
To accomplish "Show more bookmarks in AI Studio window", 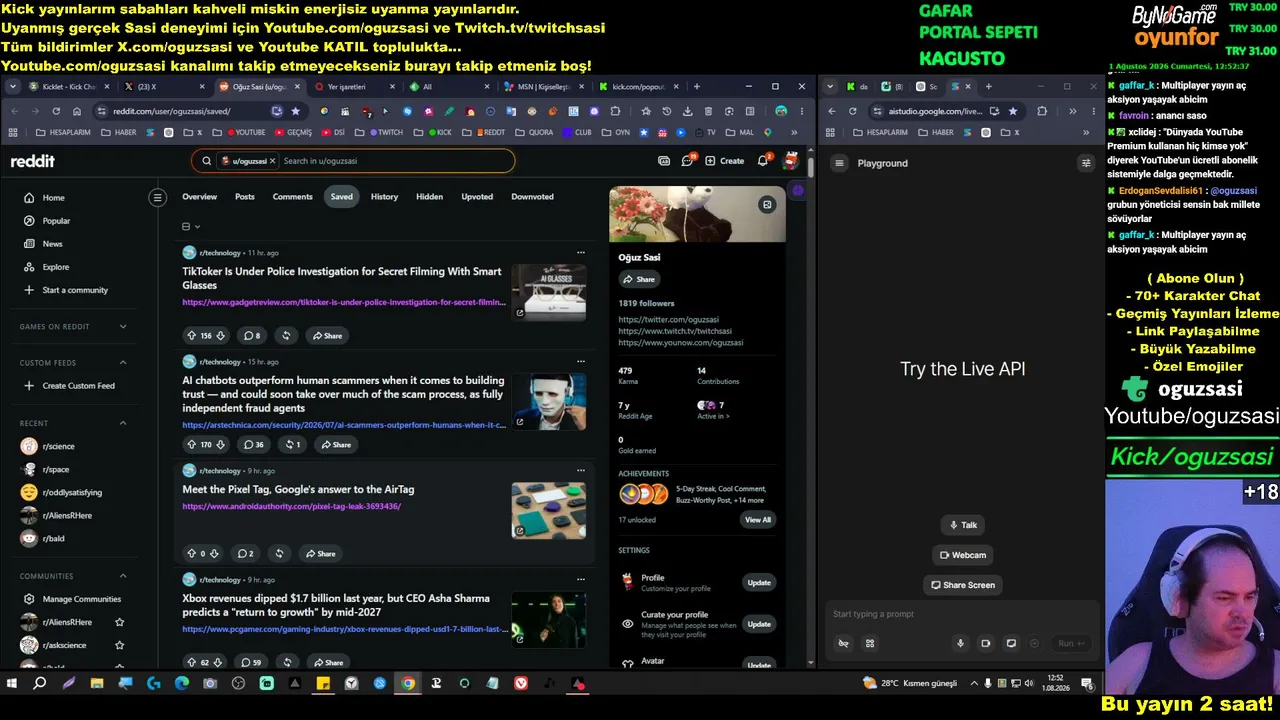I will click(x=1086, y=132).
